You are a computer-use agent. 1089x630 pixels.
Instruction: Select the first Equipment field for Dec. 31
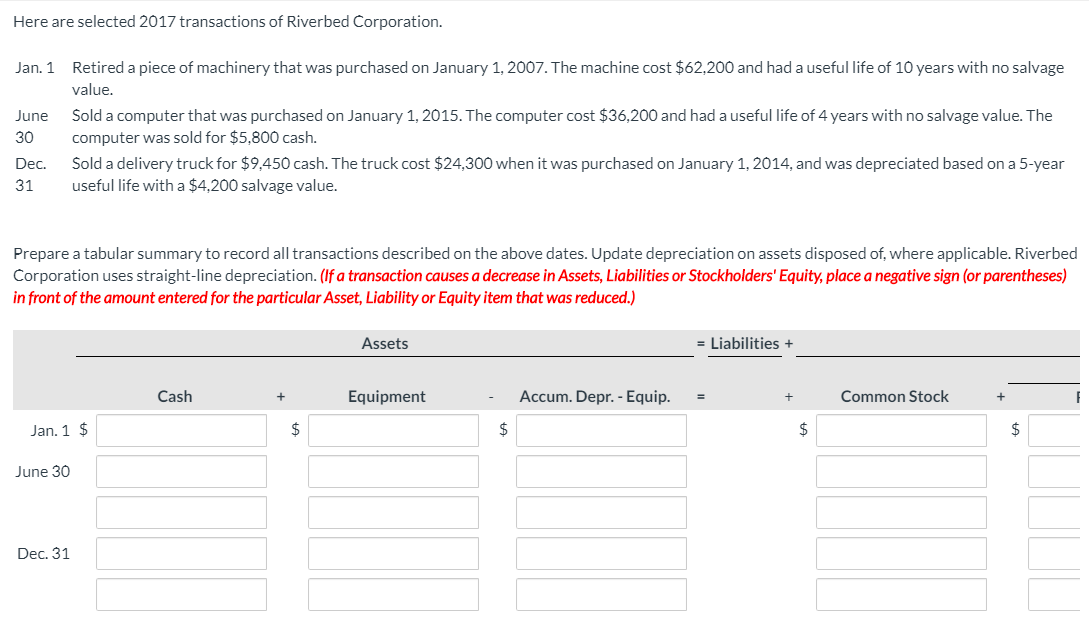point(393,553)
